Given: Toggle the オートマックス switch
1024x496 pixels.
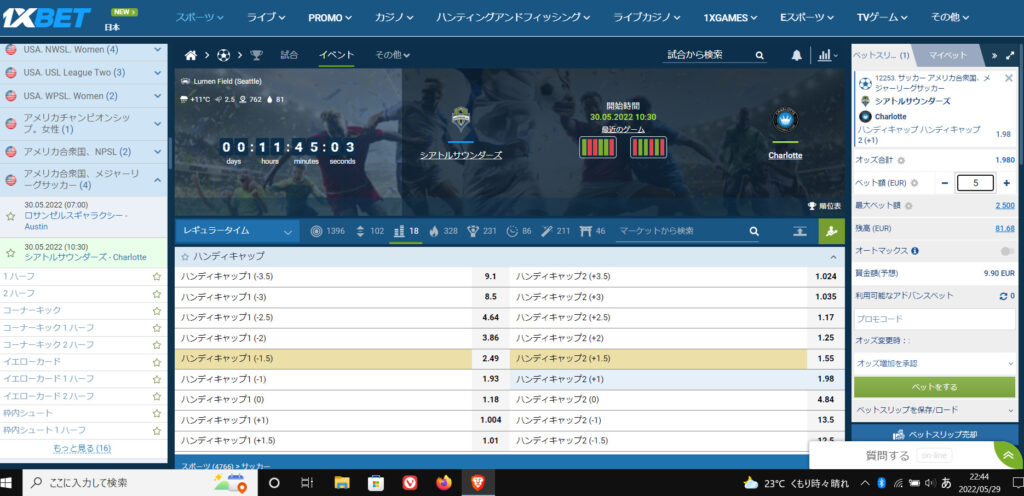Looking at the screenshot, I should click(1006, 251).
